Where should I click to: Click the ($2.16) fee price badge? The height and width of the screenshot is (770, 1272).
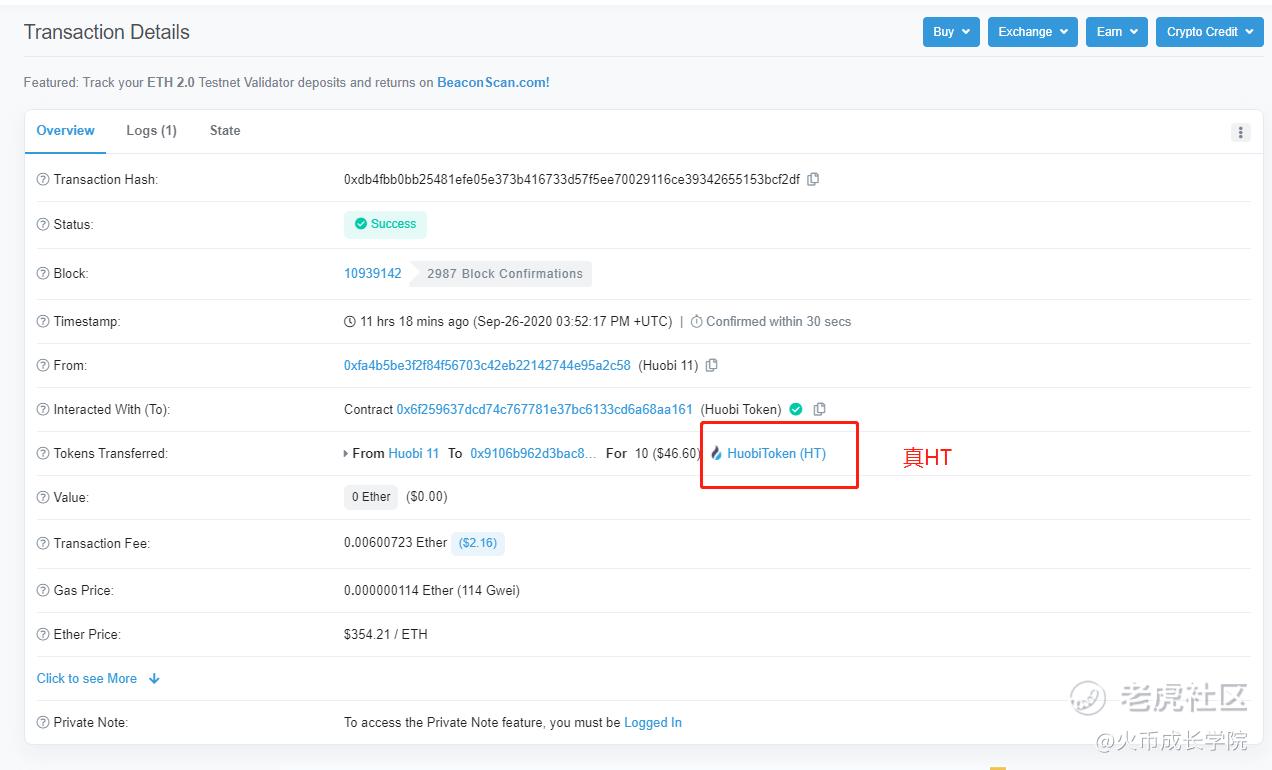tap(478, 543)
